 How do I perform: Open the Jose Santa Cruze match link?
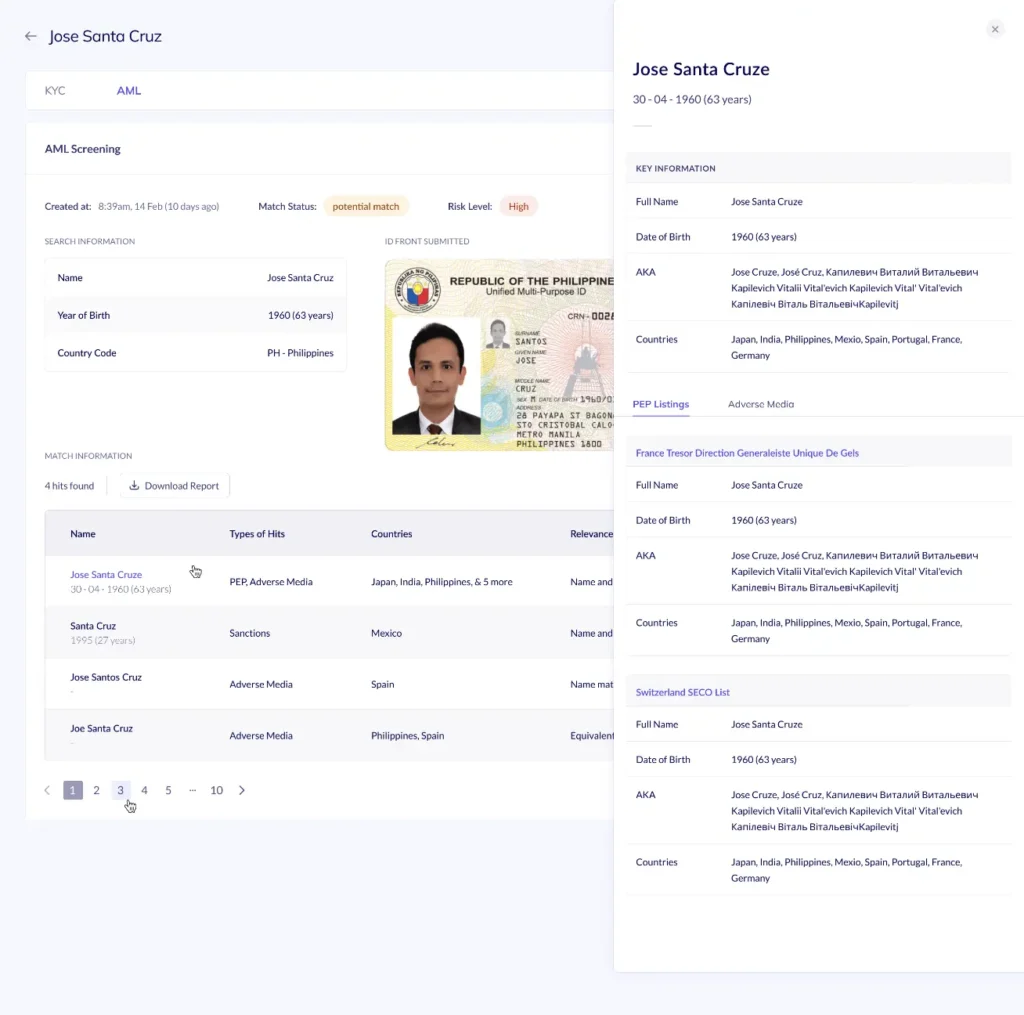tap(106, 575)
